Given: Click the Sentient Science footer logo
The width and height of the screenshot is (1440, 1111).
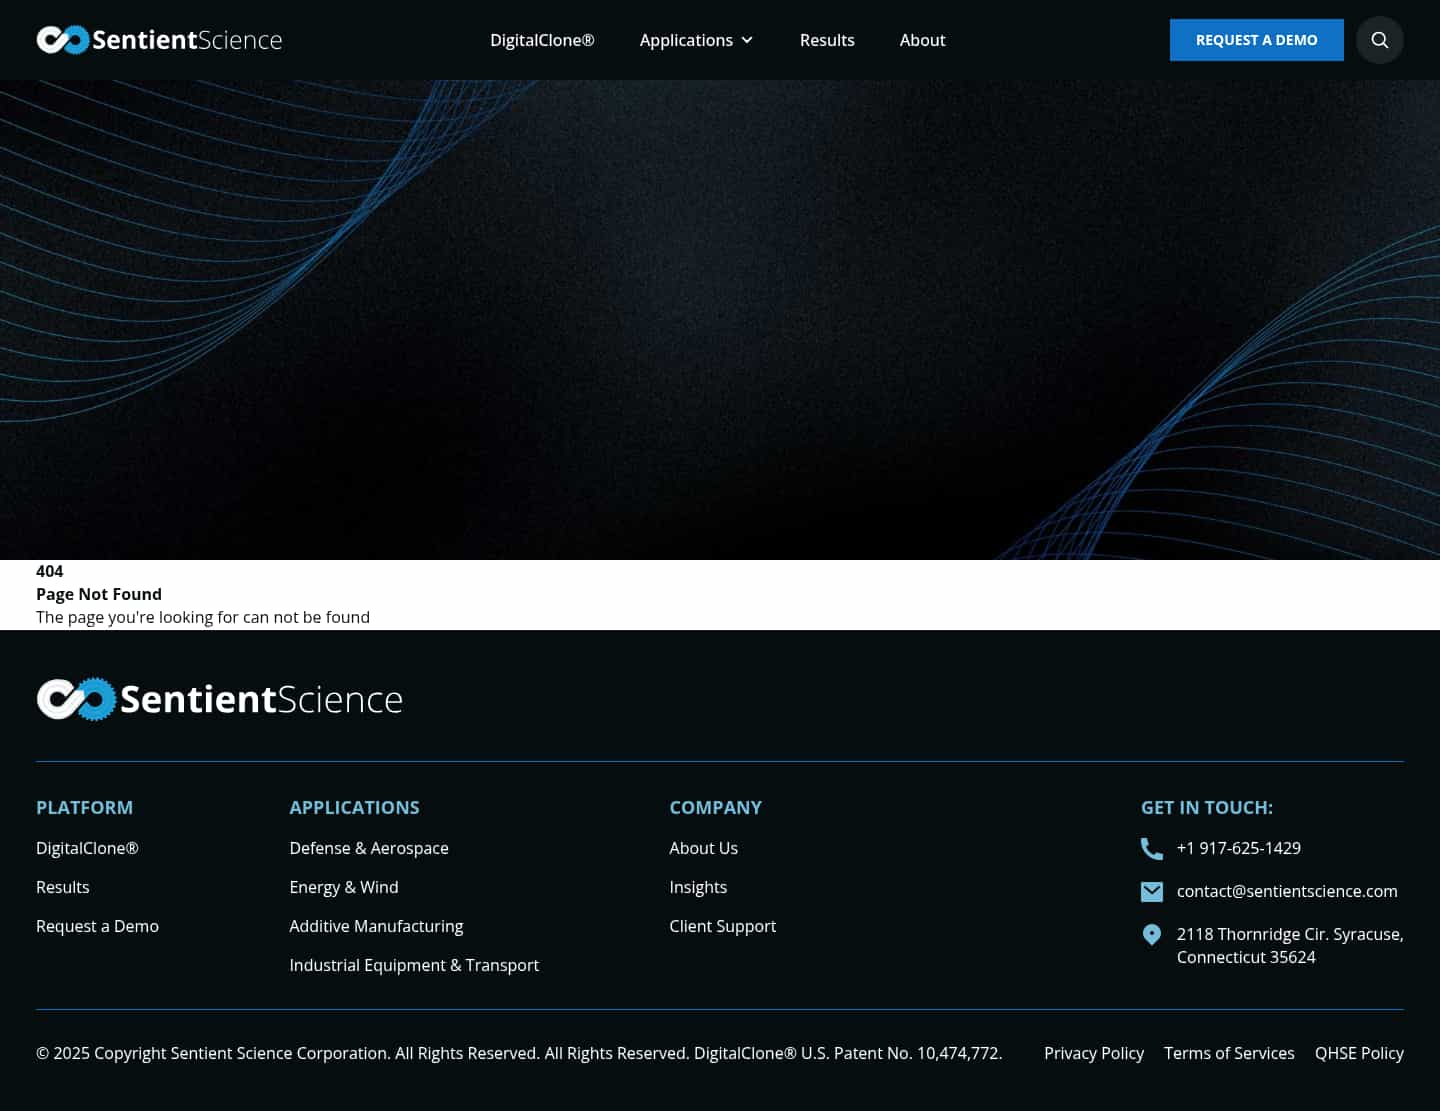Looking at the screenshot, I should [218, 699].
